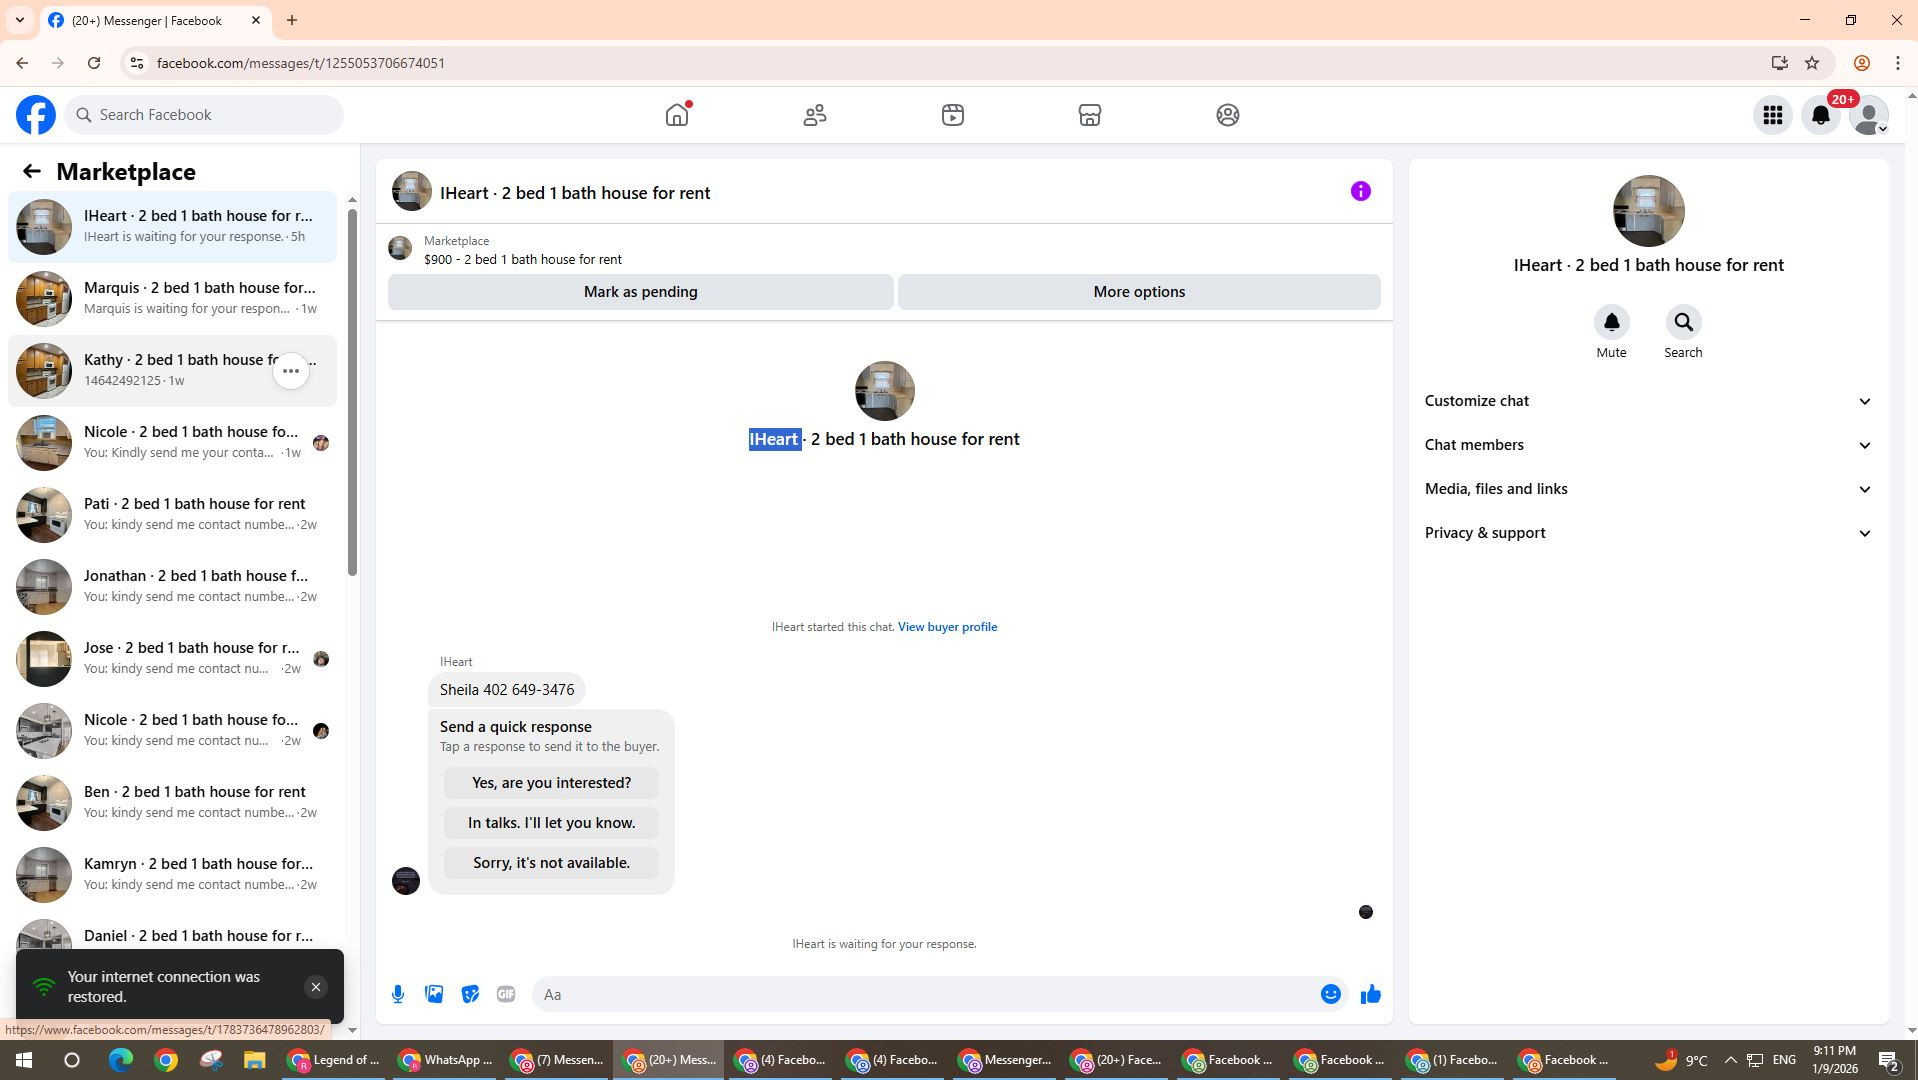The height and width of the screenshot is (1080, 1918).
Task: Open a new browser tab
Action: [292, 20]
